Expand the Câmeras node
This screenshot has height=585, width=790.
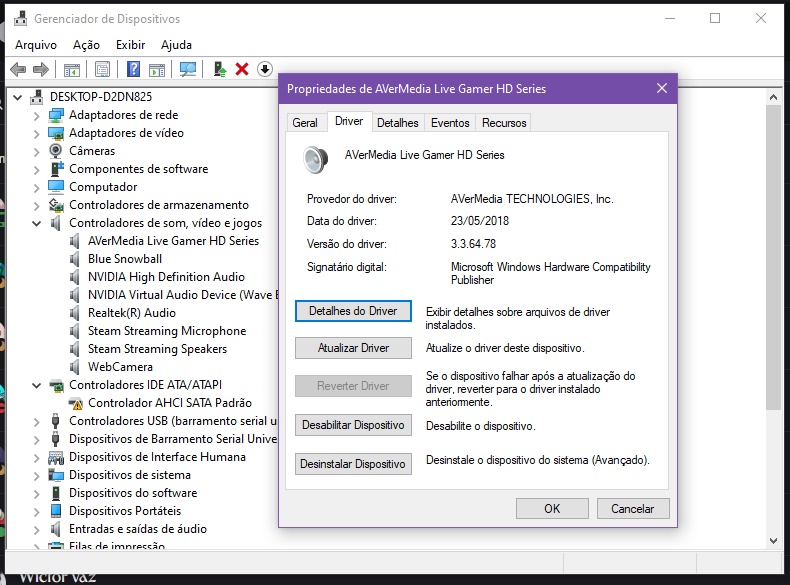coord(36,152)
